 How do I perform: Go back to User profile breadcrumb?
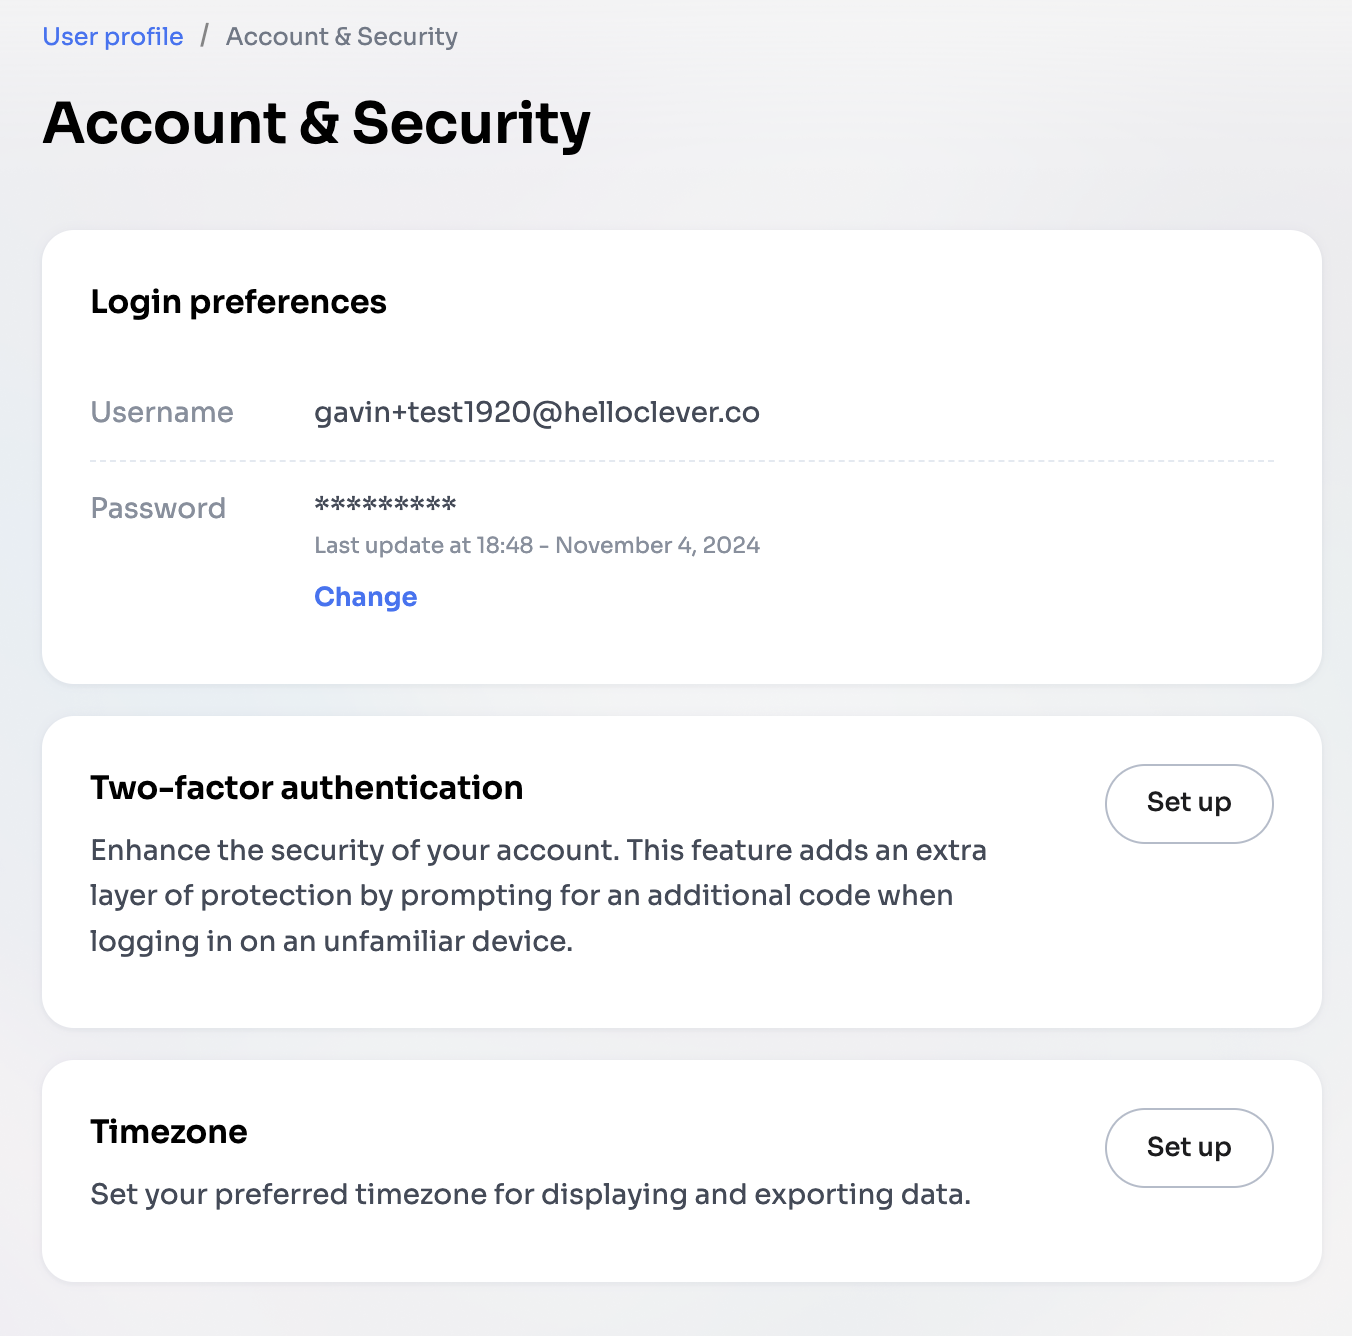113,37
